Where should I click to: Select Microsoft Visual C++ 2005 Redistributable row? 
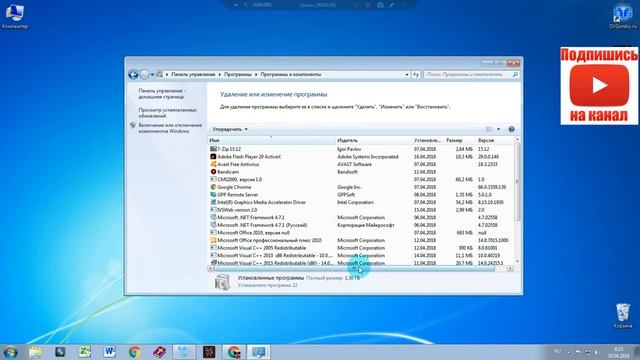[x=361, y=248]
